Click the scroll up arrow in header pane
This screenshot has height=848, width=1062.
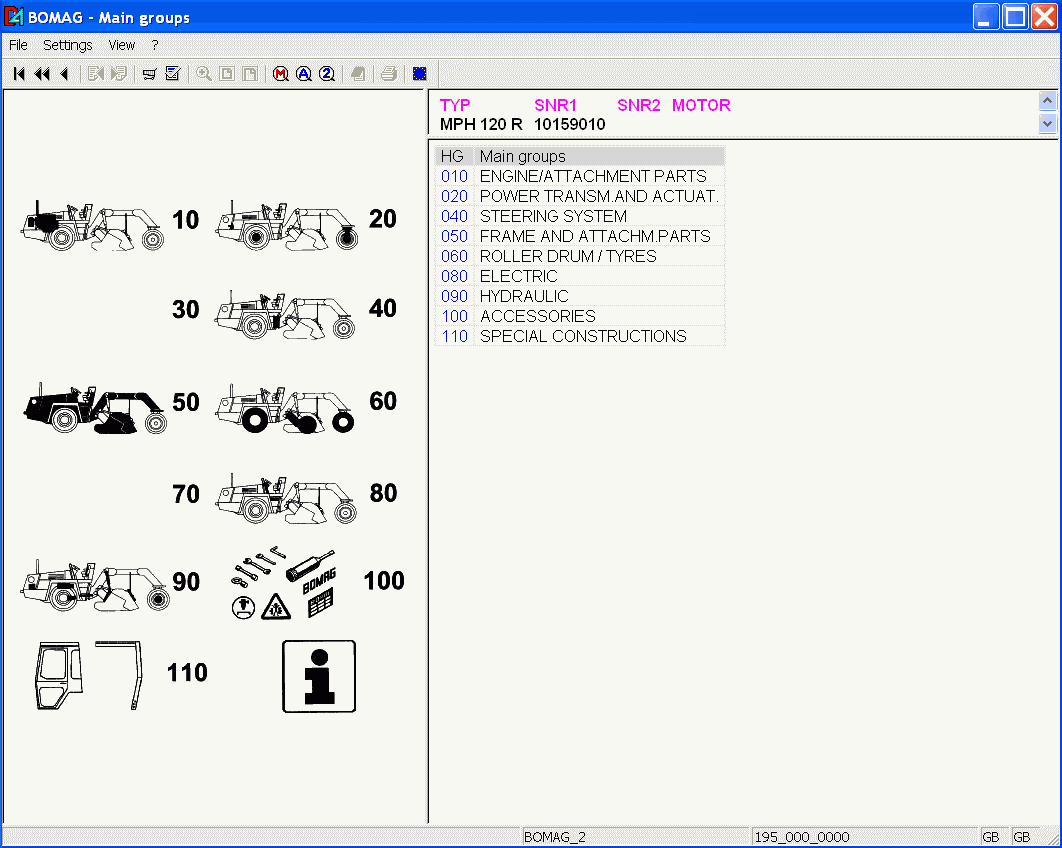1047,102
